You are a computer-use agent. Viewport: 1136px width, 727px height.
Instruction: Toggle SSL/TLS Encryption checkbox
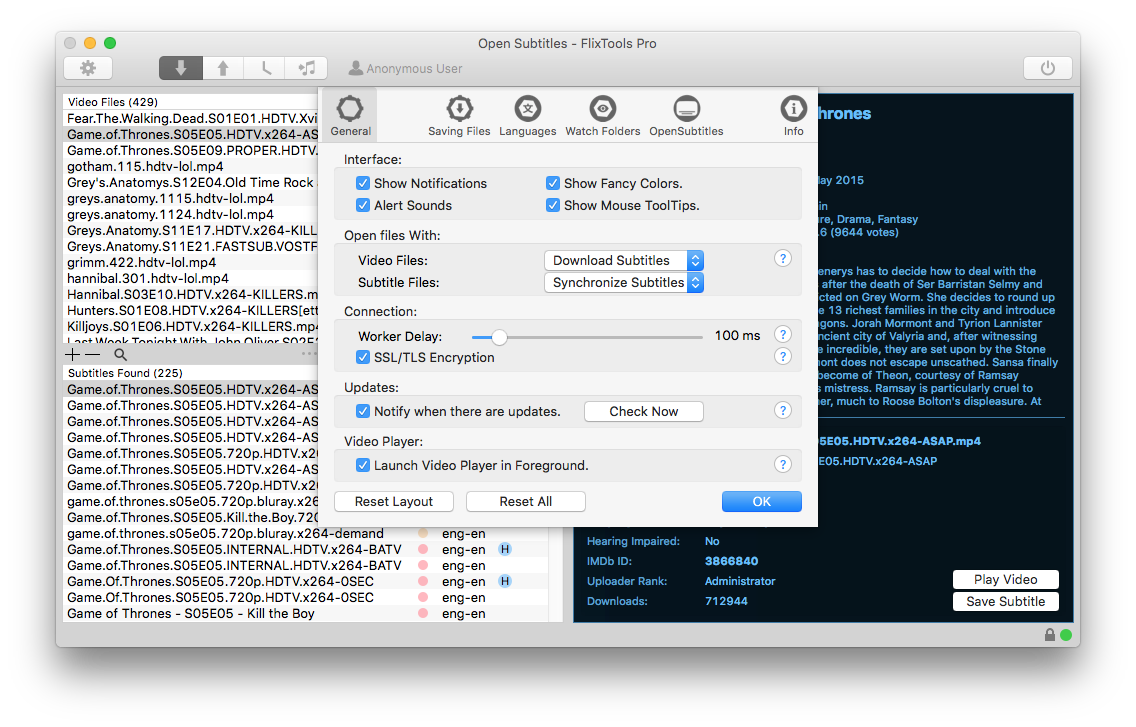coord(363,357)
